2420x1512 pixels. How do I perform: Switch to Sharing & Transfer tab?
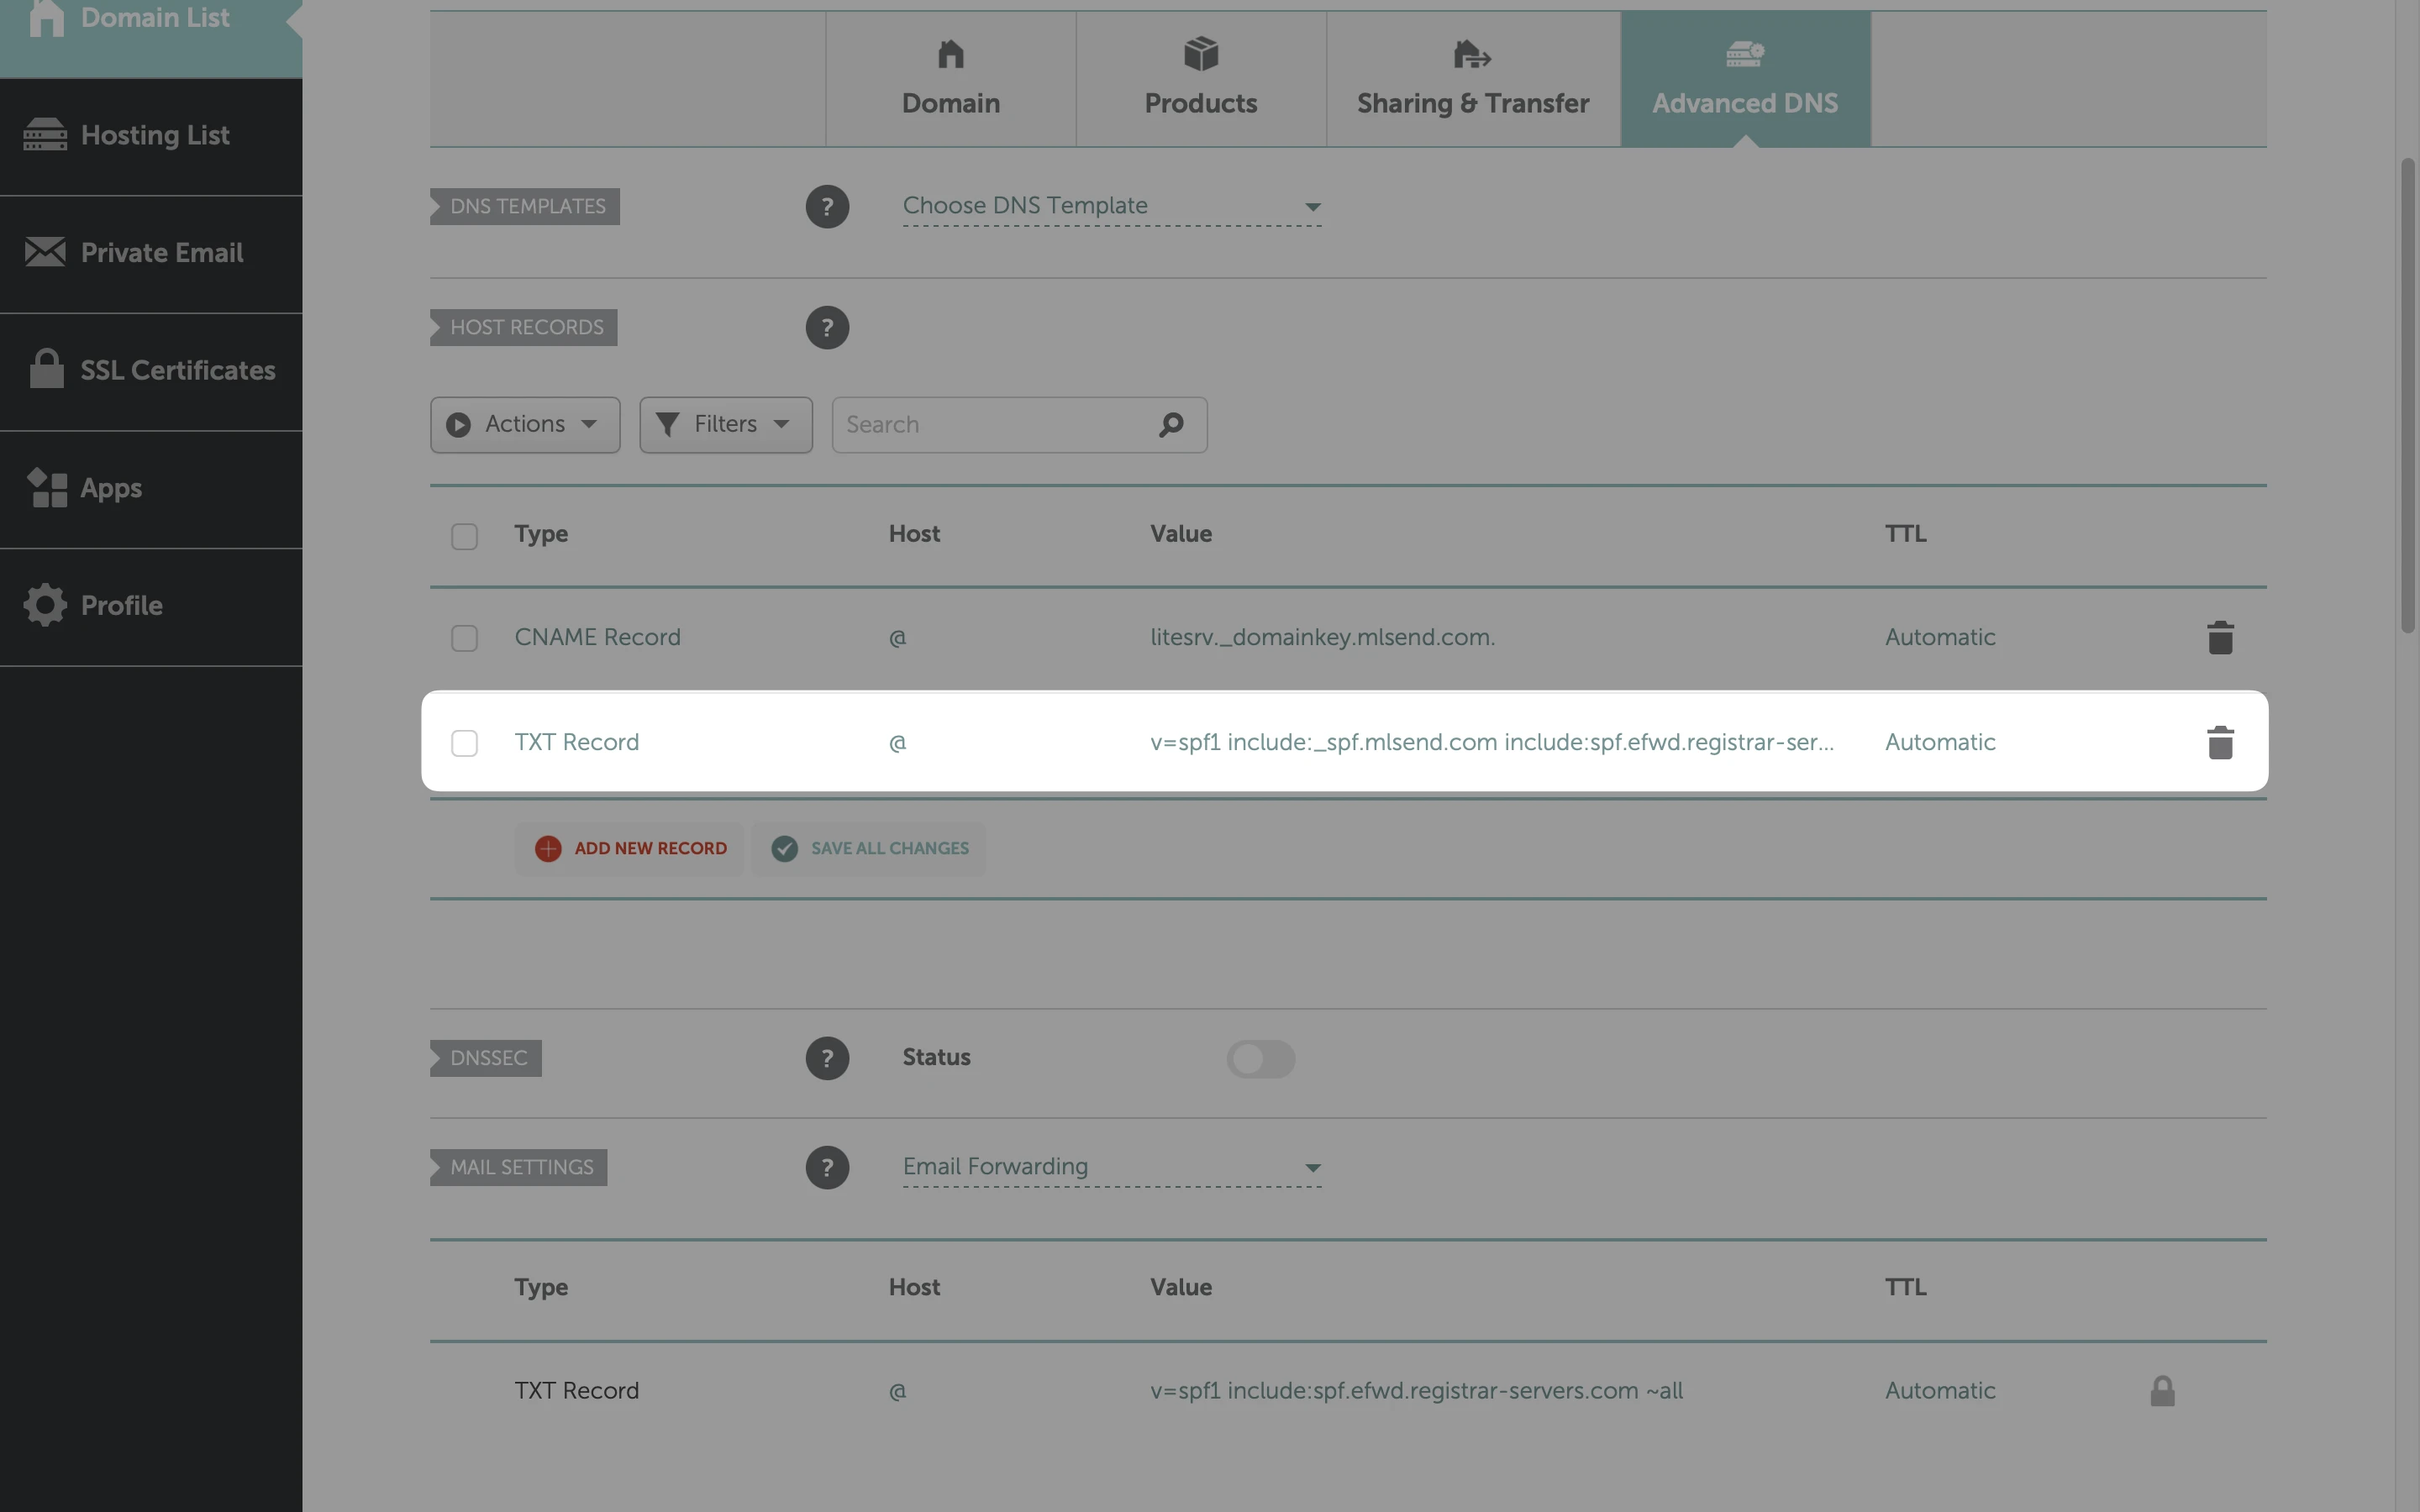1472,79
